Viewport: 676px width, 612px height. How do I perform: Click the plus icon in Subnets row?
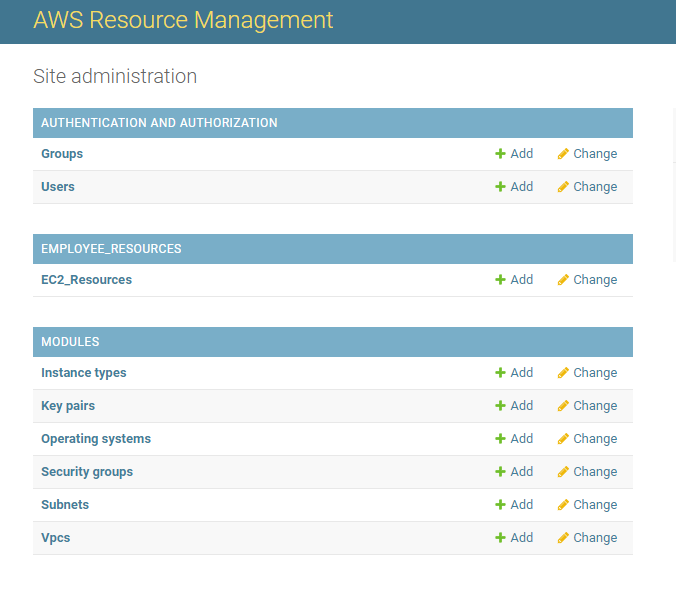(x=500, y=505)
